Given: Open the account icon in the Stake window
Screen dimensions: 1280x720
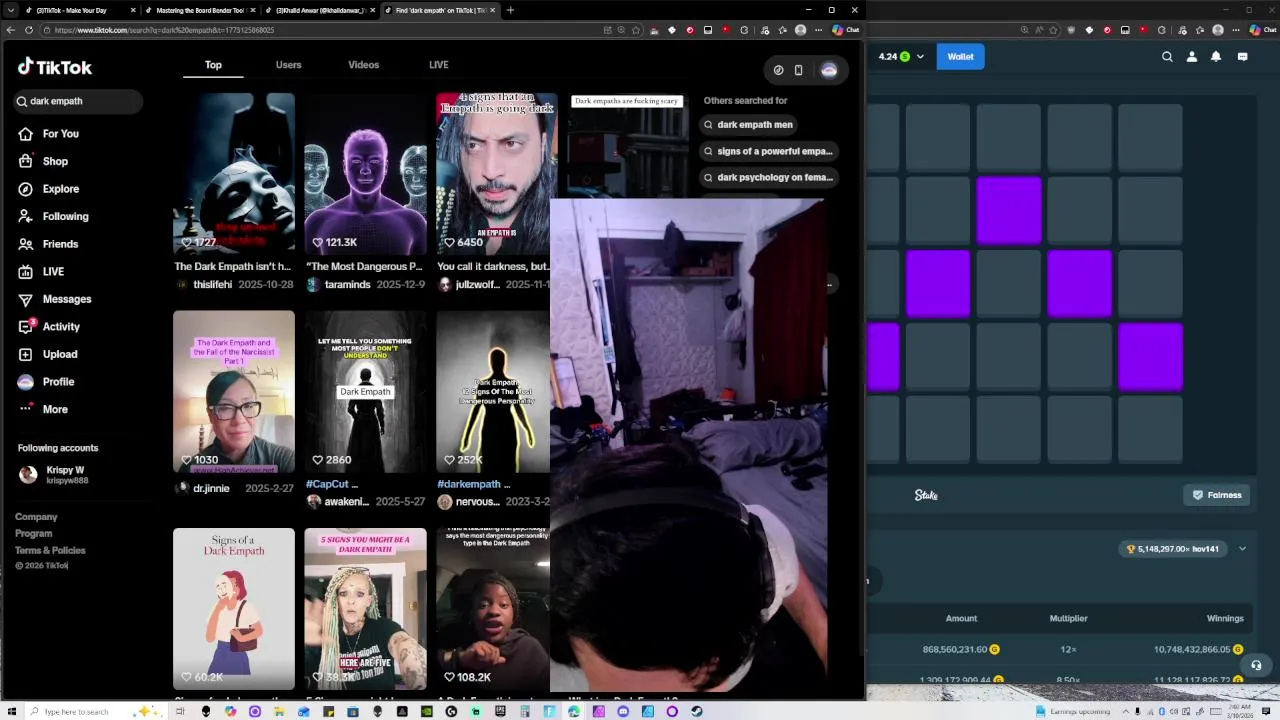Looking at the screenshot, I should [x=1191, y=57].
